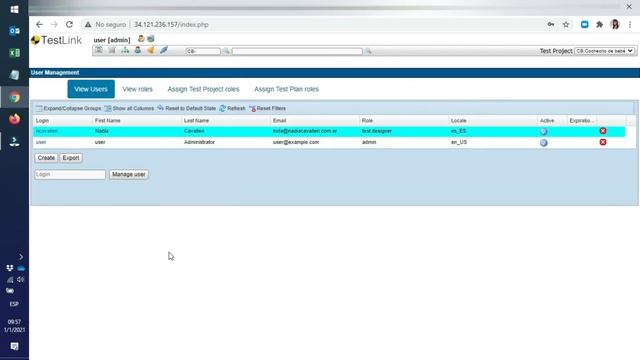Sort by Expiration column header
Image resolution: width=640 pixels, height=360 pixels.
coord(581,121)
